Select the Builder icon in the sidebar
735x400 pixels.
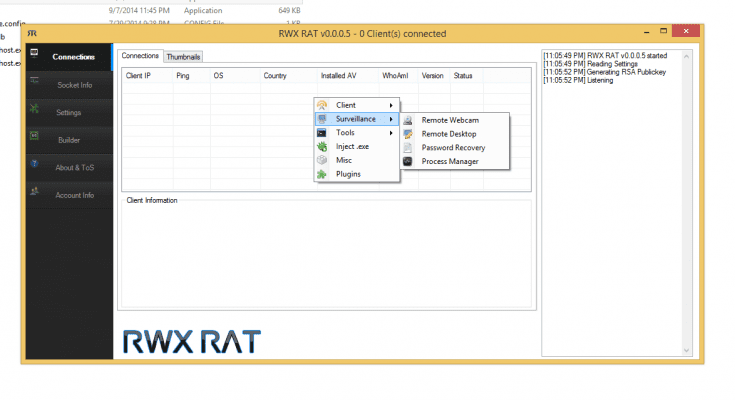click(x=35, y=137)
